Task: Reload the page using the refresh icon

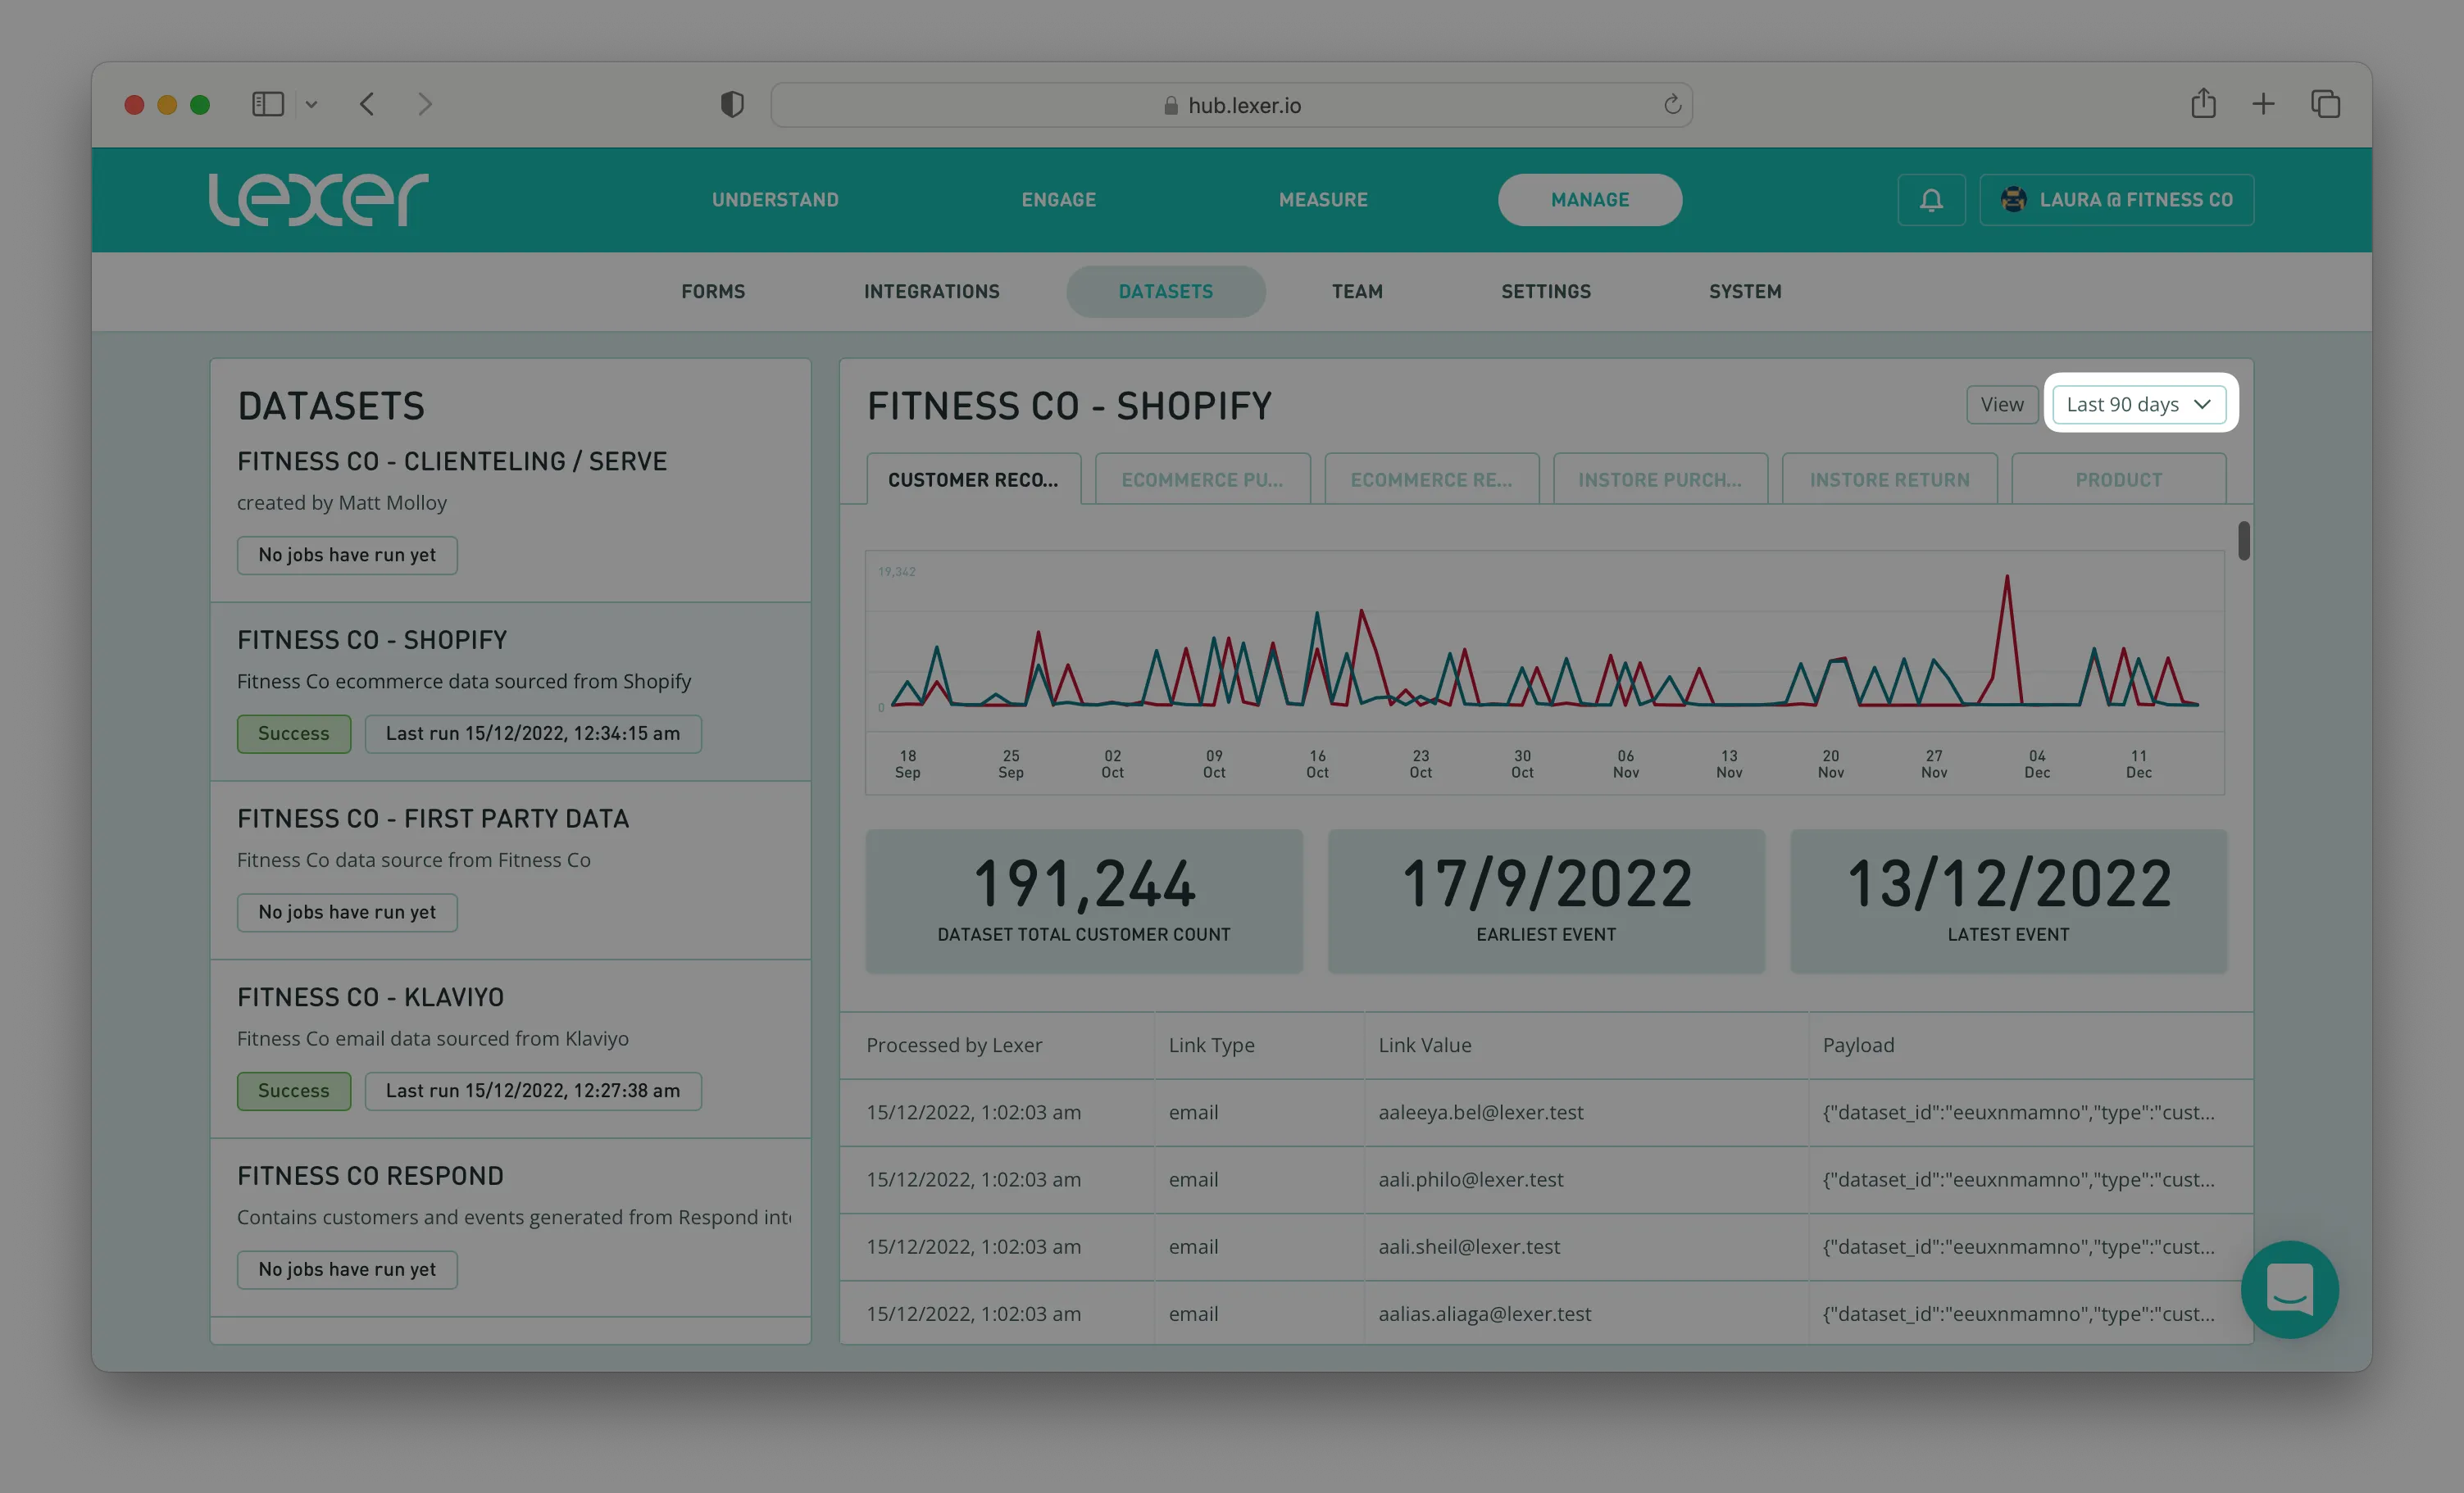Action: 1672,105
